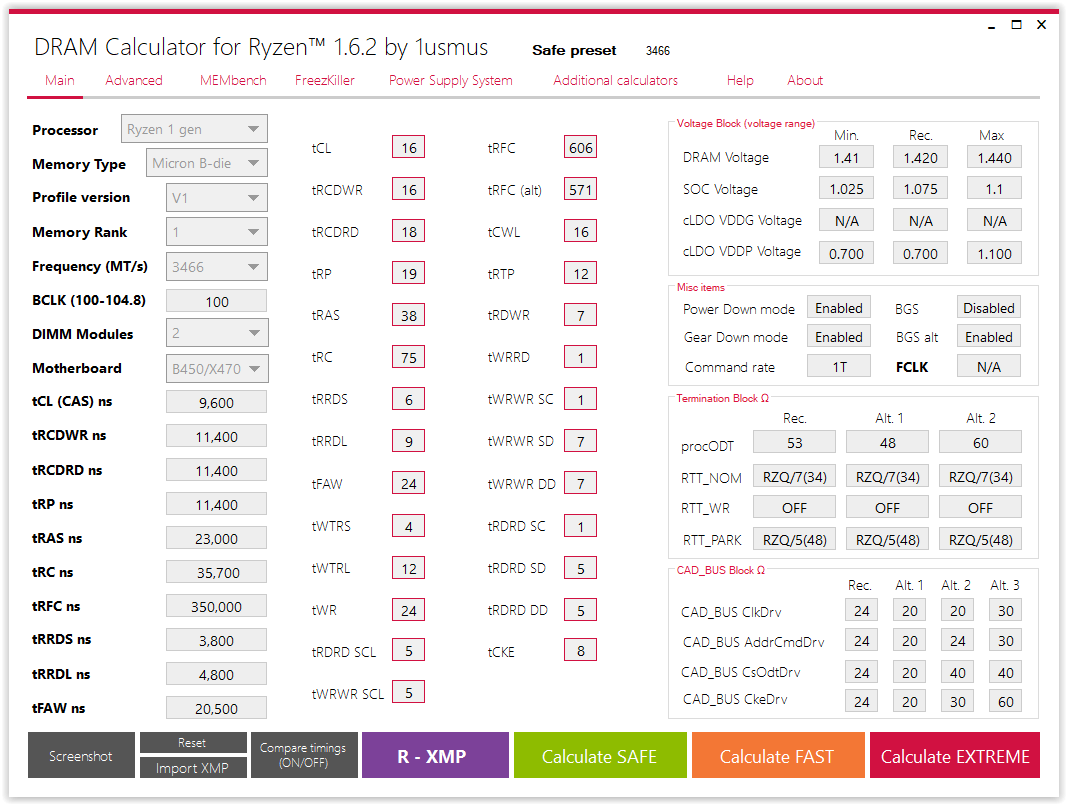Click DRAM Voltage Rec. value 1.420
Image resolution: width=1067 pixels, height=805 pixels.
(x=920, y=158)
